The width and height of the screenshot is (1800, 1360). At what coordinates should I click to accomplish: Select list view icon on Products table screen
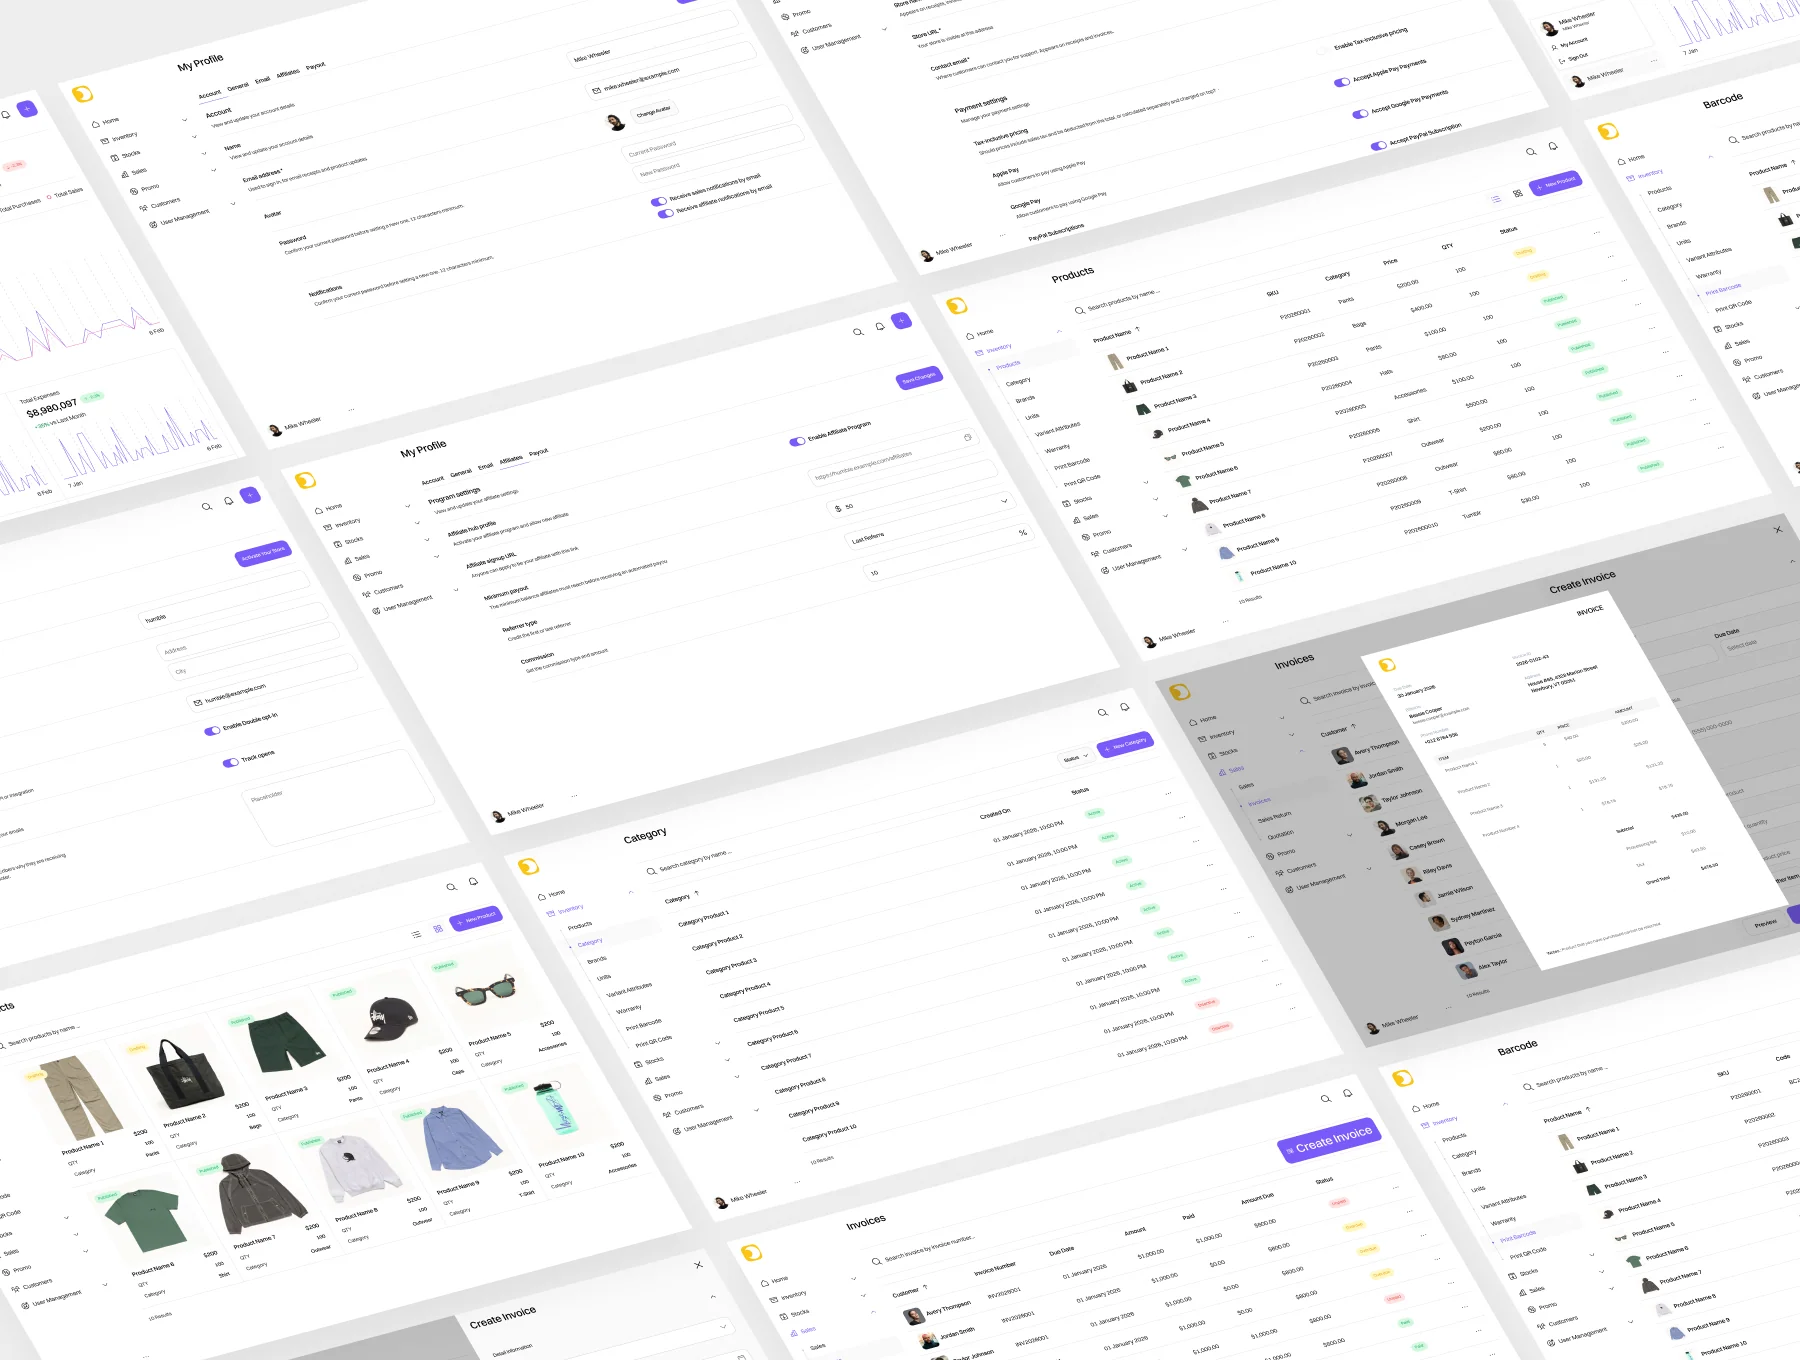1496,199
